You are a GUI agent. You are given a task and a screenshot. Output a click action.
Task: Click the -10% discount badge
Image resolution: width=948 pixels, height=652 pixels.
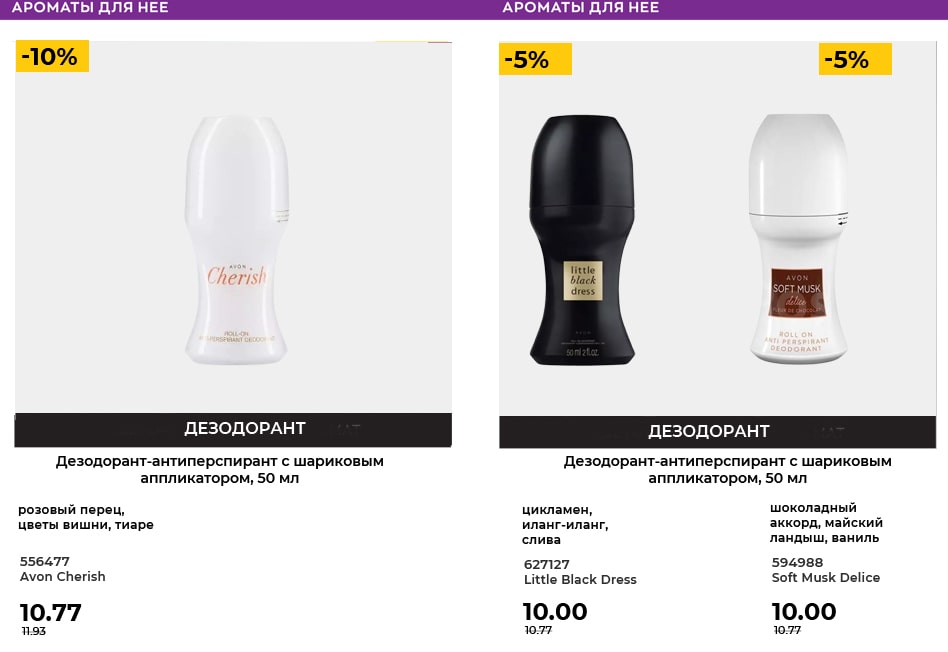[52, 57]
